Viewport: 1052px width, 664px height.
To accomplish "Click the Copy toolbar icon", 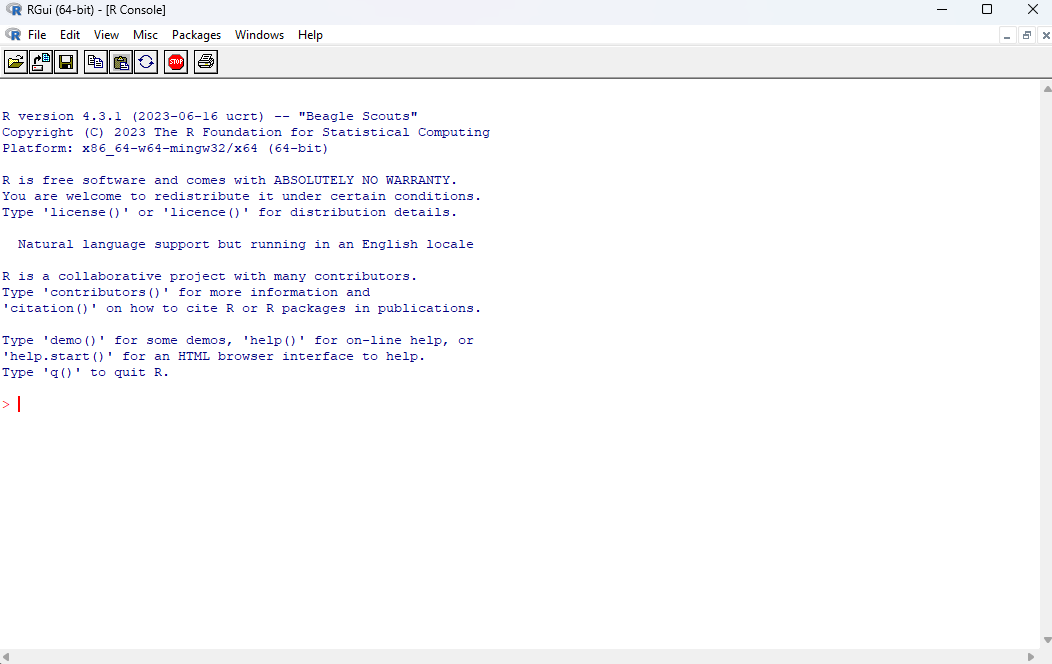I will (x=95, y=62).
